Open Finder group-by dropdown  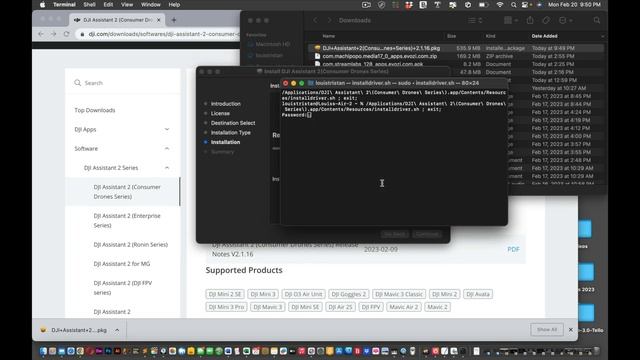[x=511, y=20]
